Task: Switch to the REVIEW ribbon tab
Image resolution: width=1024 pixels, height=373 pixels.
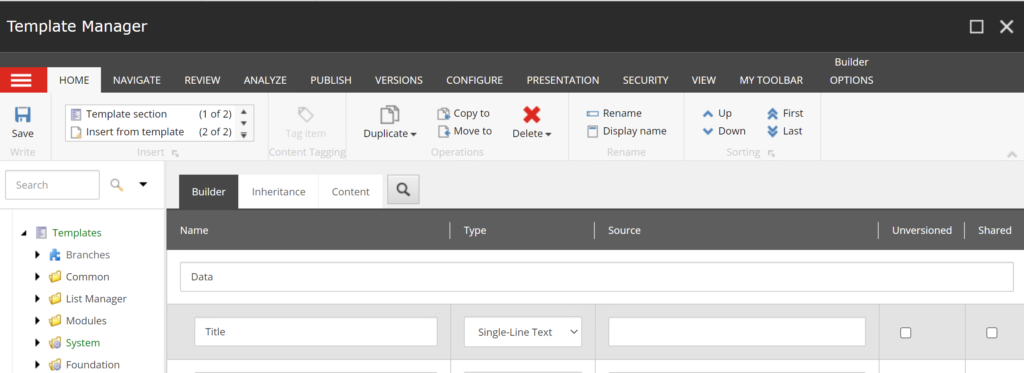Action: [202, 80]
